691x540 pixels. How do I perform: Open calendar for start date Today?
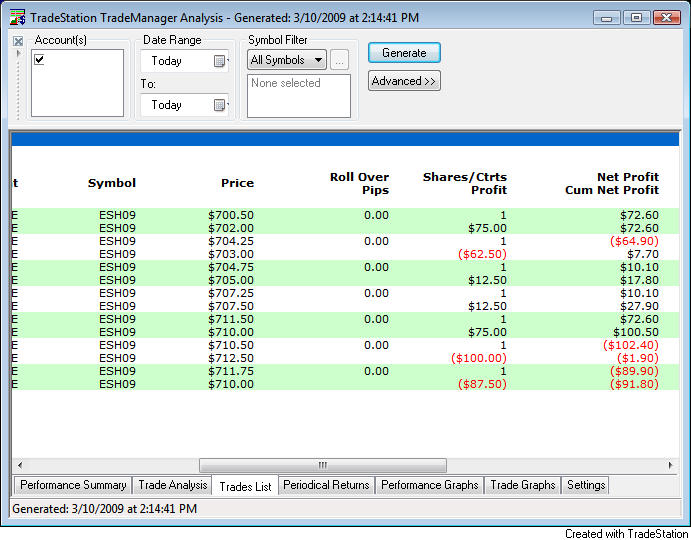click(219, 61)
